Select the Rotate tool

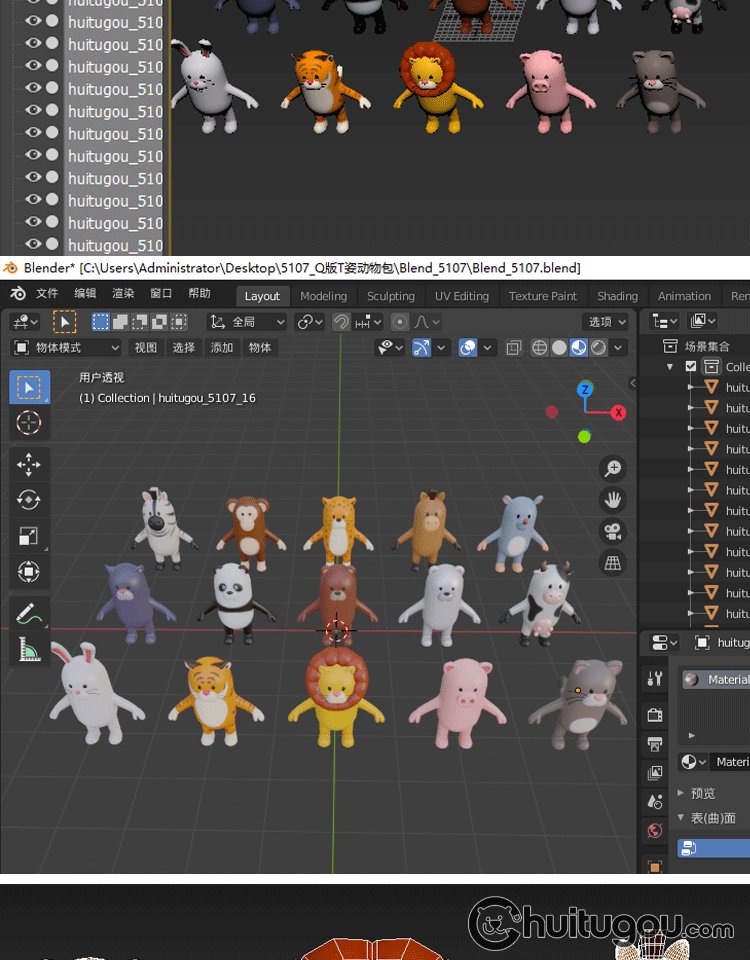point(29,500)
